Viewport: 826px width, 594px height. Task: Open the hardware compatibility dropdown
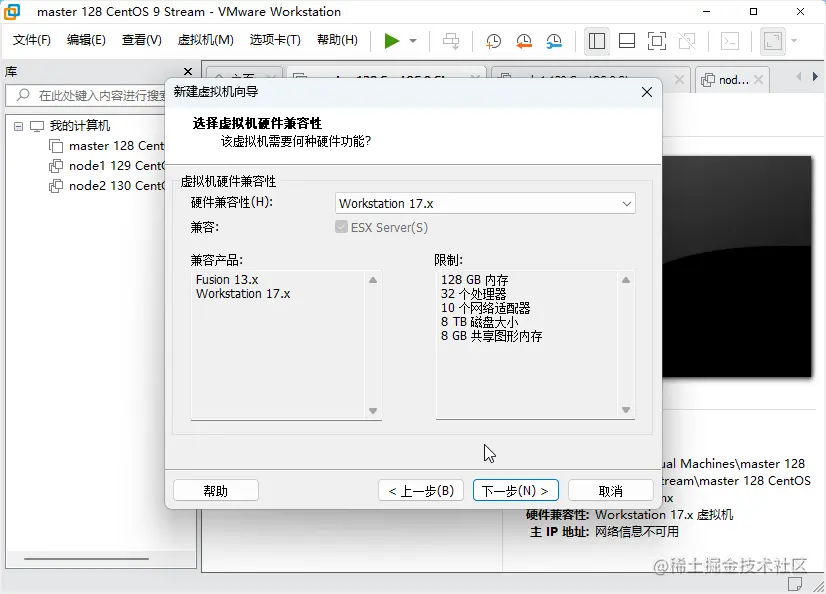(x=628, y=203)
